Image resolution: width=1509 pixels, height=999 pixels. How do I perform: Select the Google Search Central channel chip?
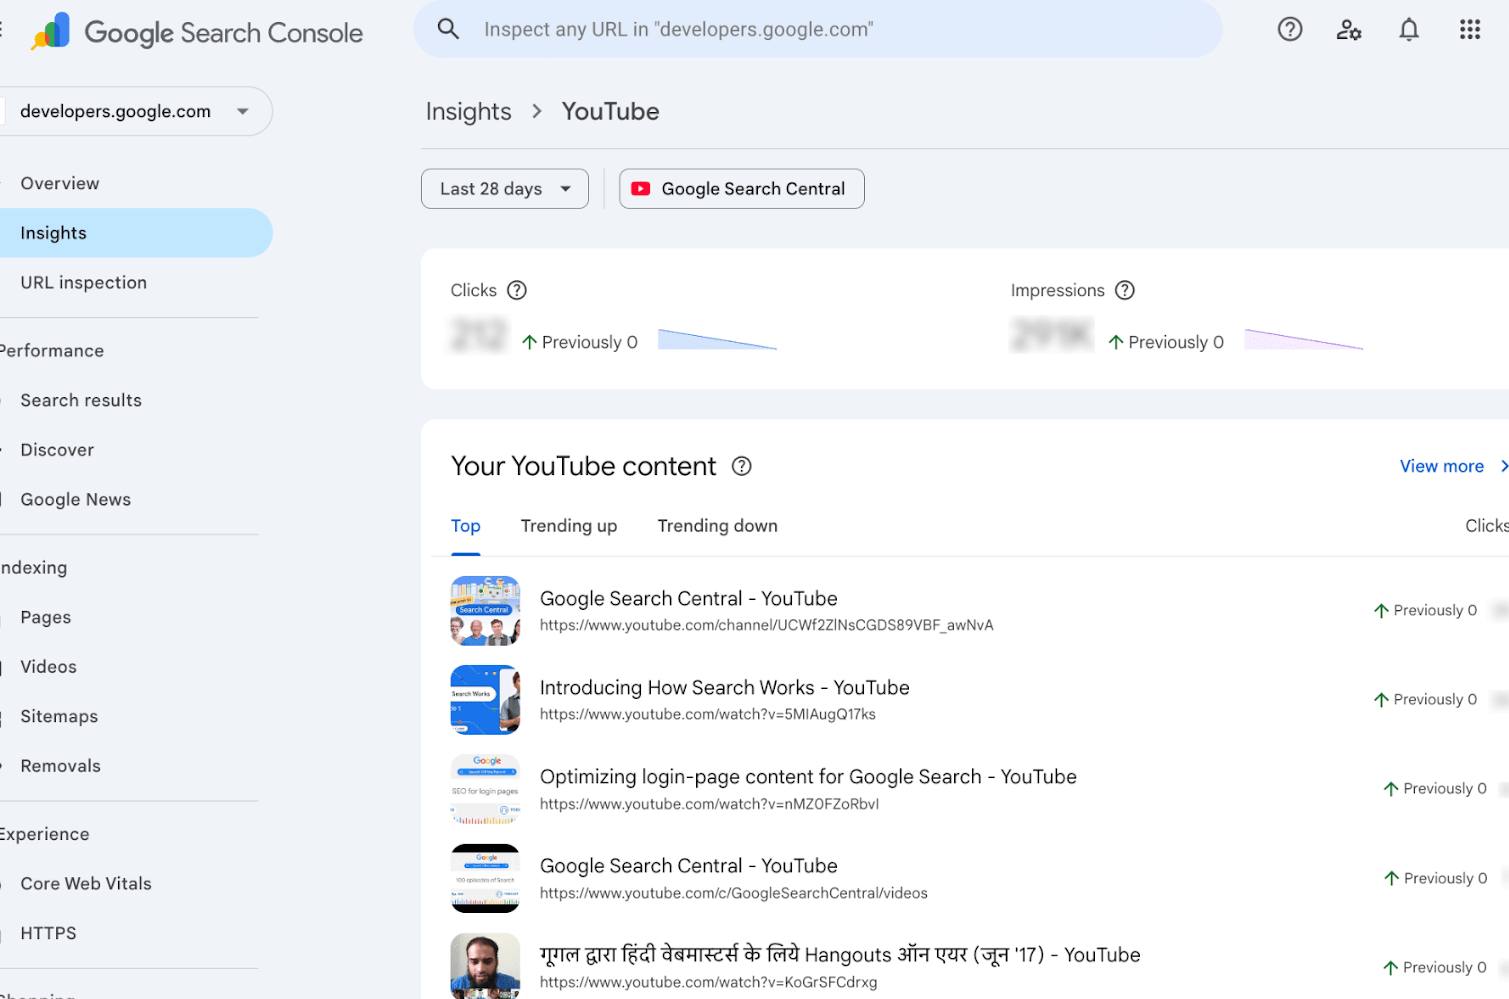tap(741, 189)
